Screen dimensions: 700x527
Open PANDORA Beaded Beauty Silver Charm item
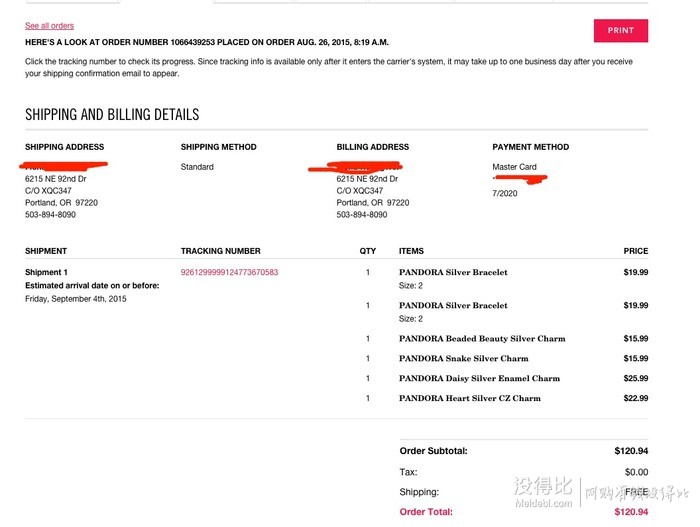(481, 339)
